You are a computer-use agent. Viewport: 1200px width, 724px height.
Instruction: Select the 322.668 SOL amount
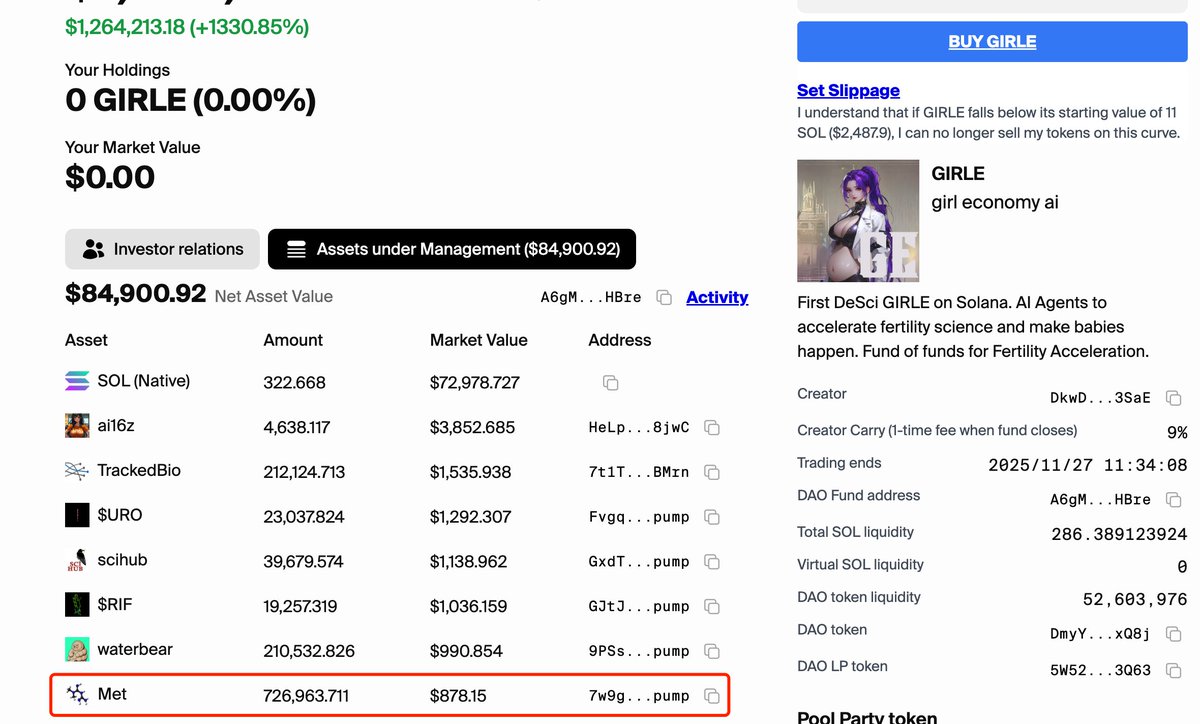[294, 382]
